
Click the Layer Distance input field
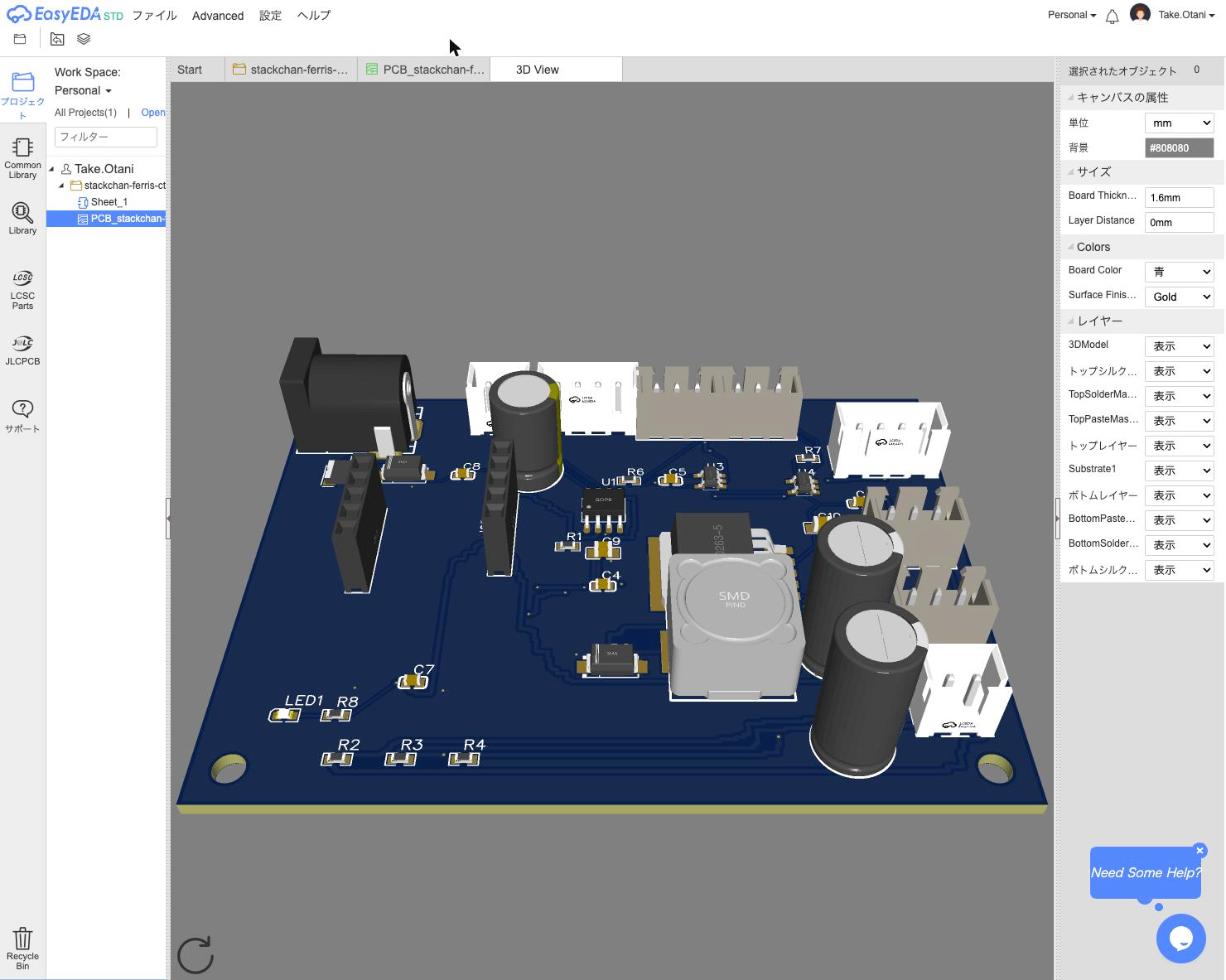[x=1179, y=222]
